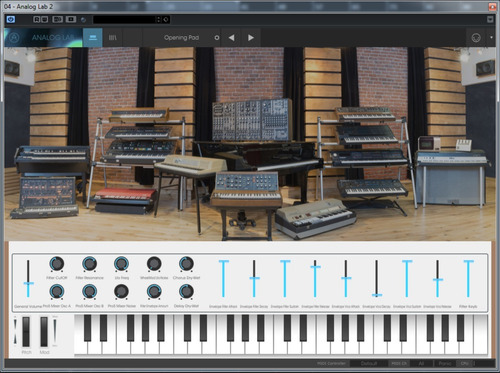The width and height of the screenshot is (500, 373).
Task: Close the Analog Lab 2 plugin window
Action: 492,6
